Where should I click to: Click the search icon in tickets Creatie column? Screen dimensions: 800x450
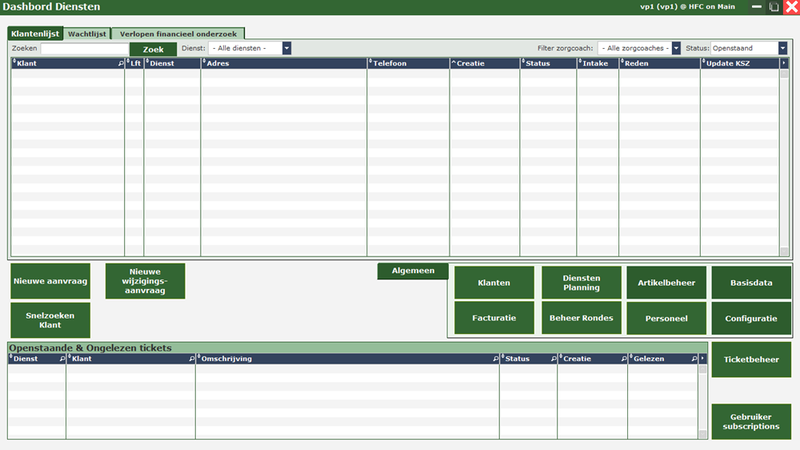(622, 358)
